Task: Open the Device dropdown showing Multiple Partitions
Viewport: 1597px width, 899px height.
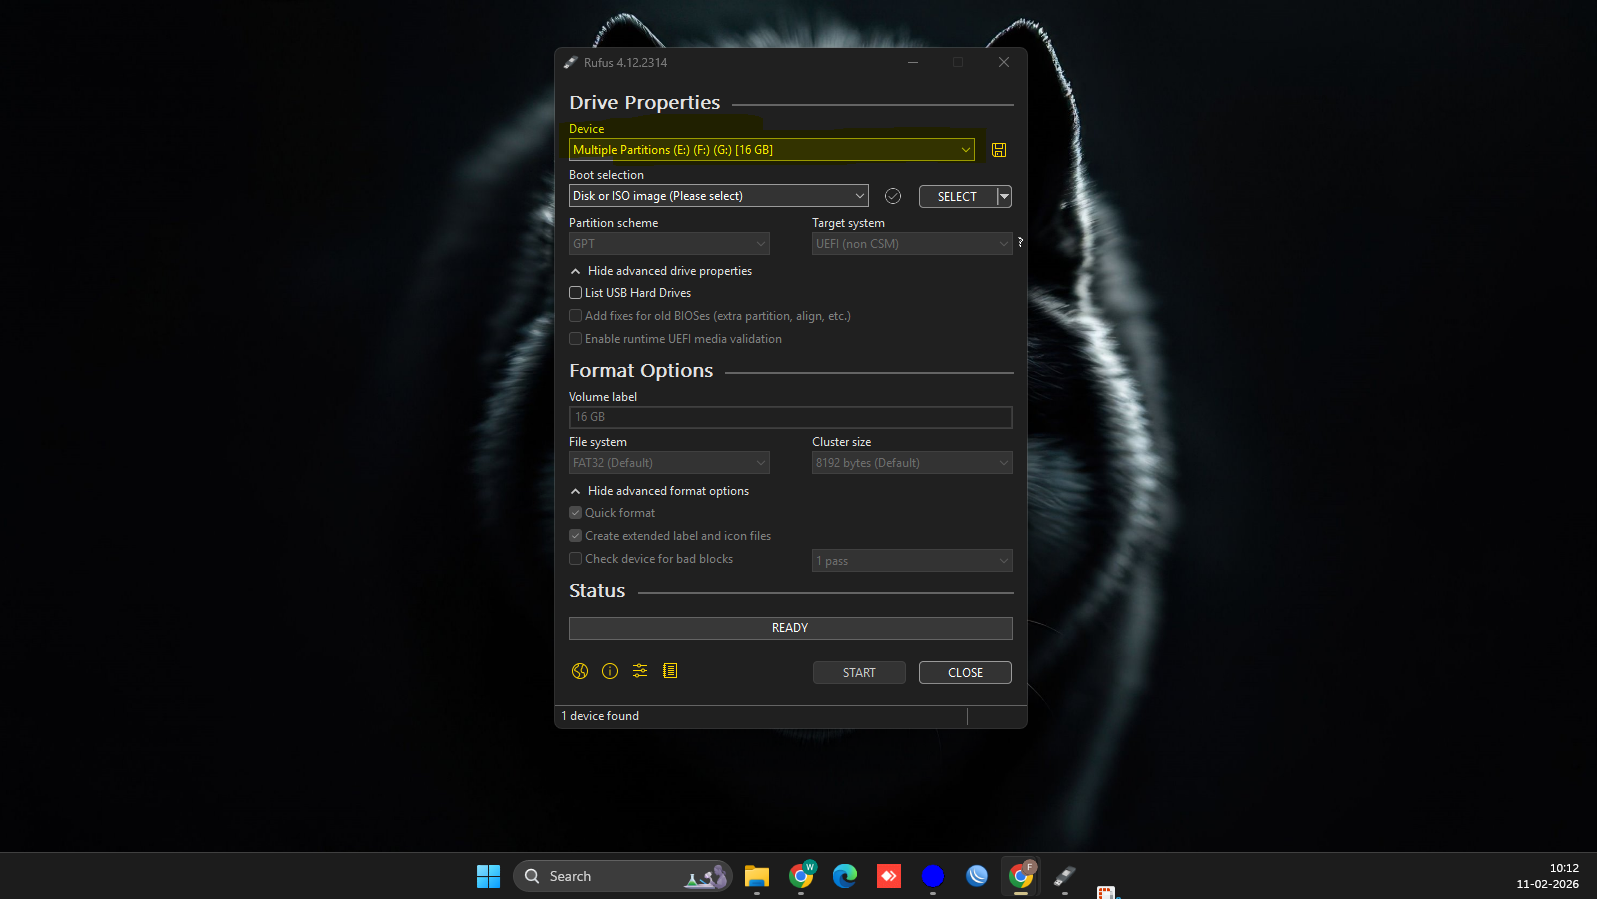Action: pyautogui.click(x=772, y=150)
